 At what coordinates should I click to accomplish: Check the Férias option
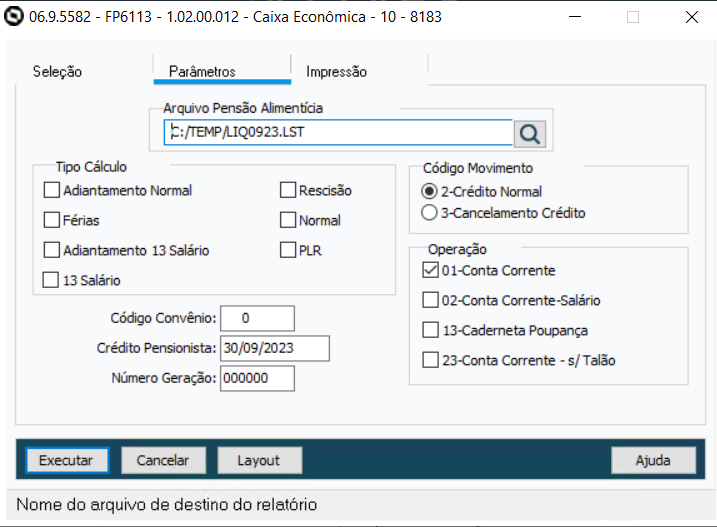[52, 220]
